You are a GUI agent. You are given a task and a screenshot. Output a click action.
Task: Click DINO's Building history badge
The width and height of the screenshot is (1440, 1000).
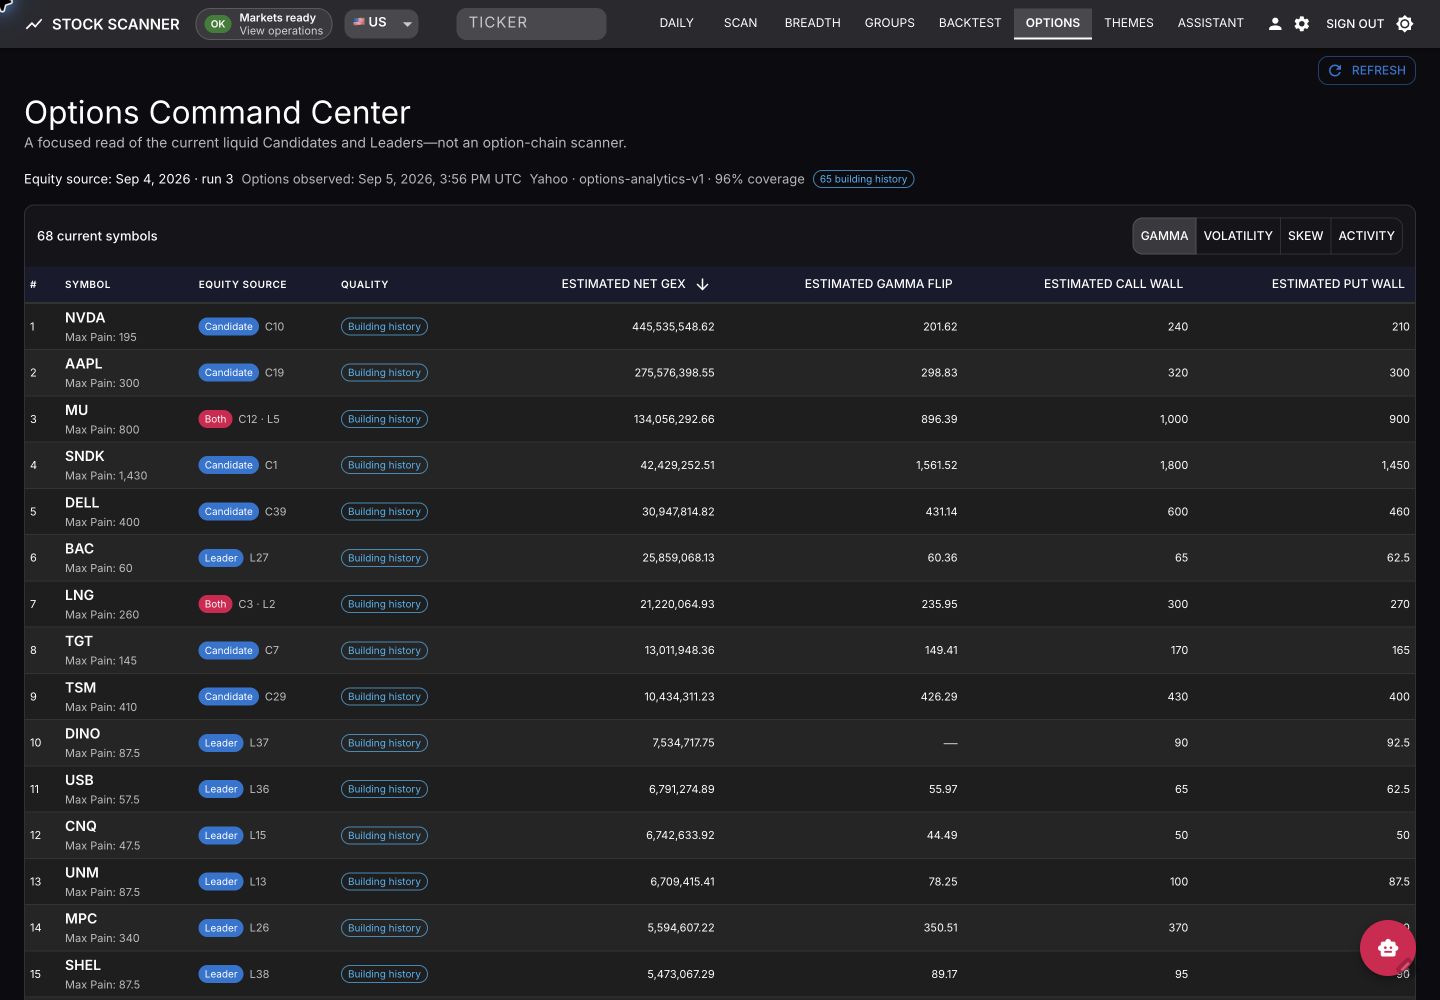pos(384,743)
